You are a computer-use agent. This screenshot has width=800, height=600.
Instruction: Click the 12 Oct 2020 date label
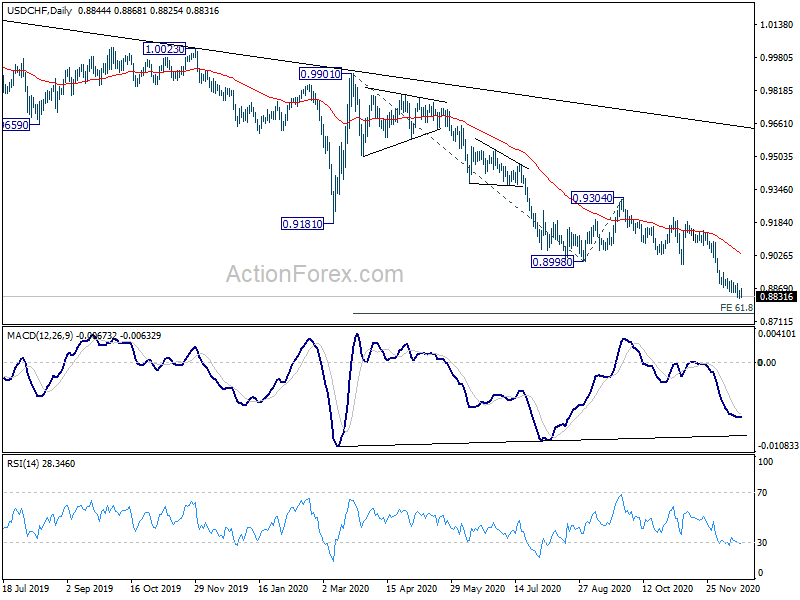(x=667, y=588)
